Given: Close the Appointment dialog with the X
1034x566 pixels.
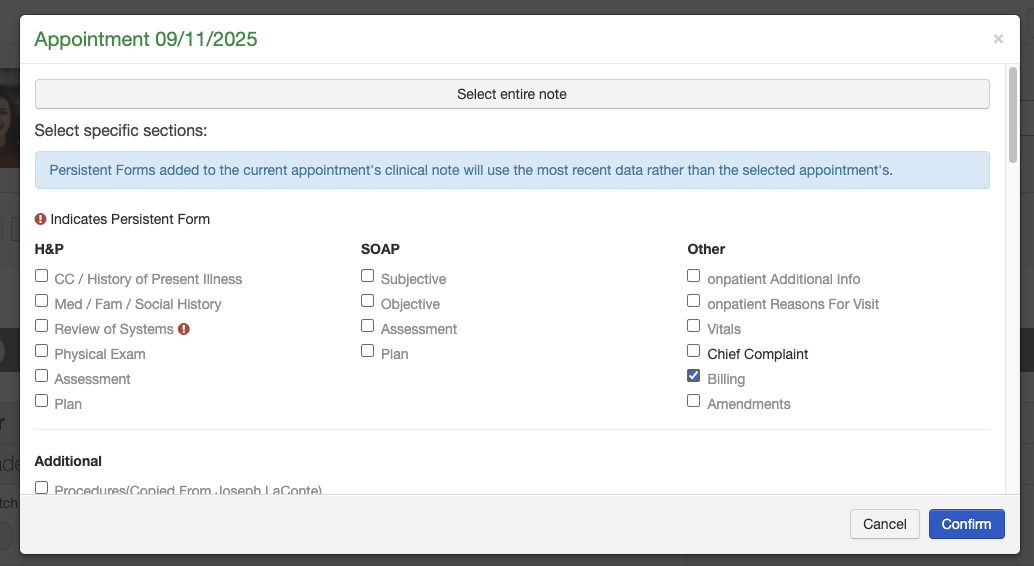Looking at the screenshot, I should pos(998,39).
